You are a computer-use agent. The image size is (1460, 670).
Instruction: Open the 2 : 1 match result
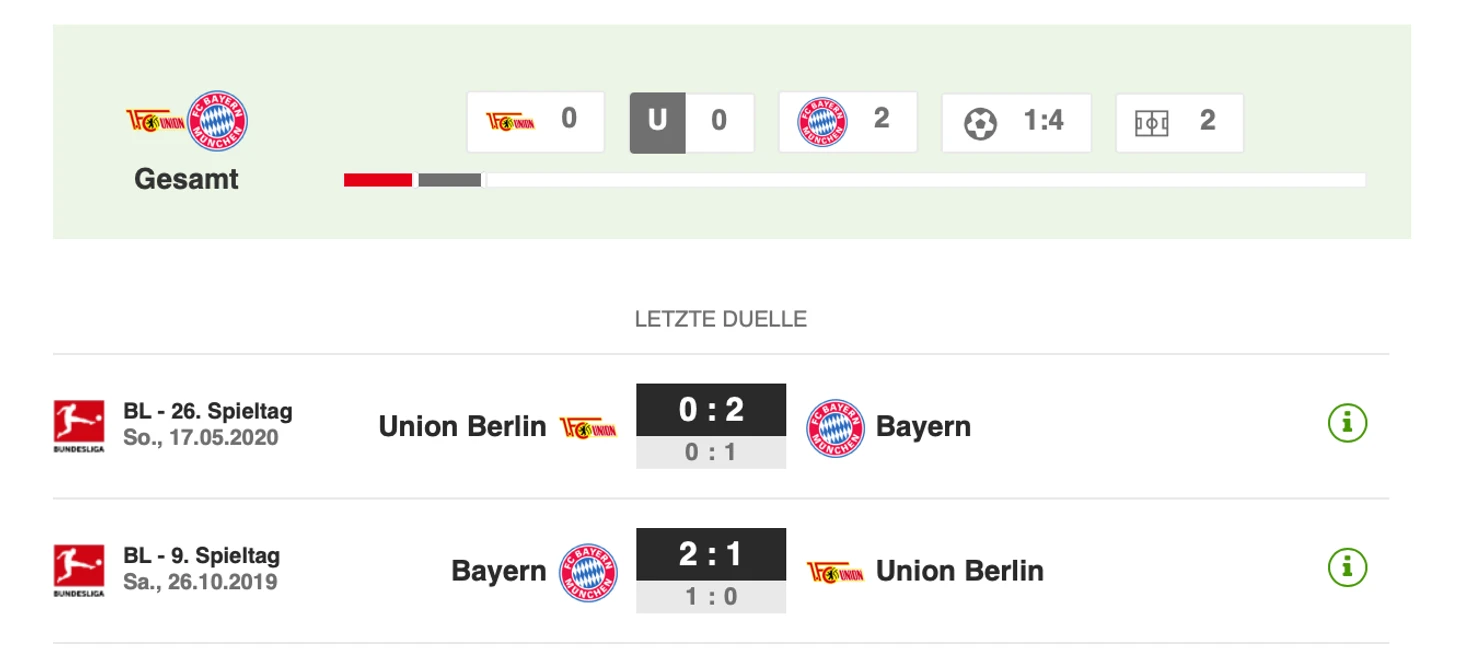[710, 554]
